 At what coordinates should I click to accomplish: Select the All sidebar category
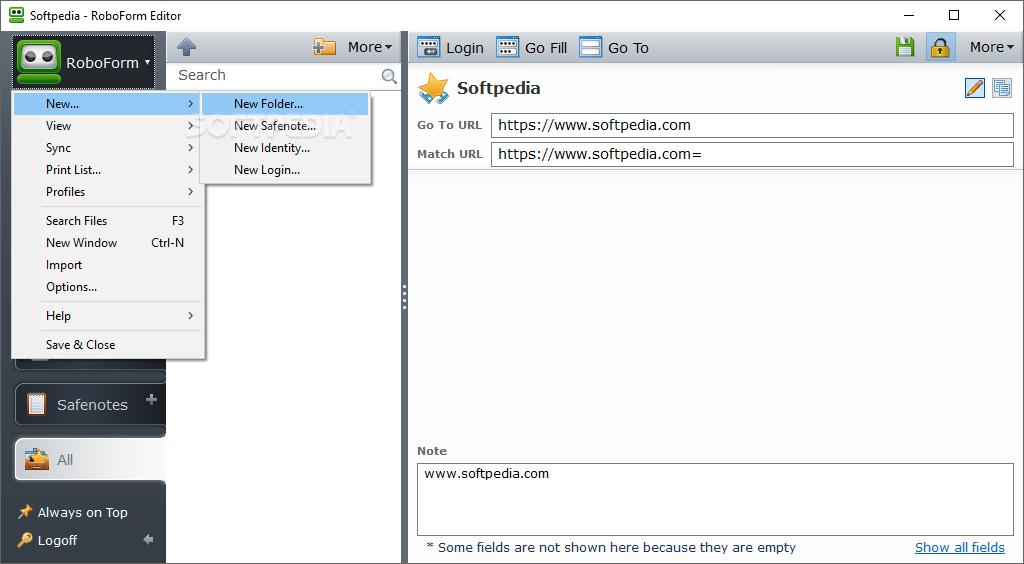pyautogui.click(x=90, y=460)
